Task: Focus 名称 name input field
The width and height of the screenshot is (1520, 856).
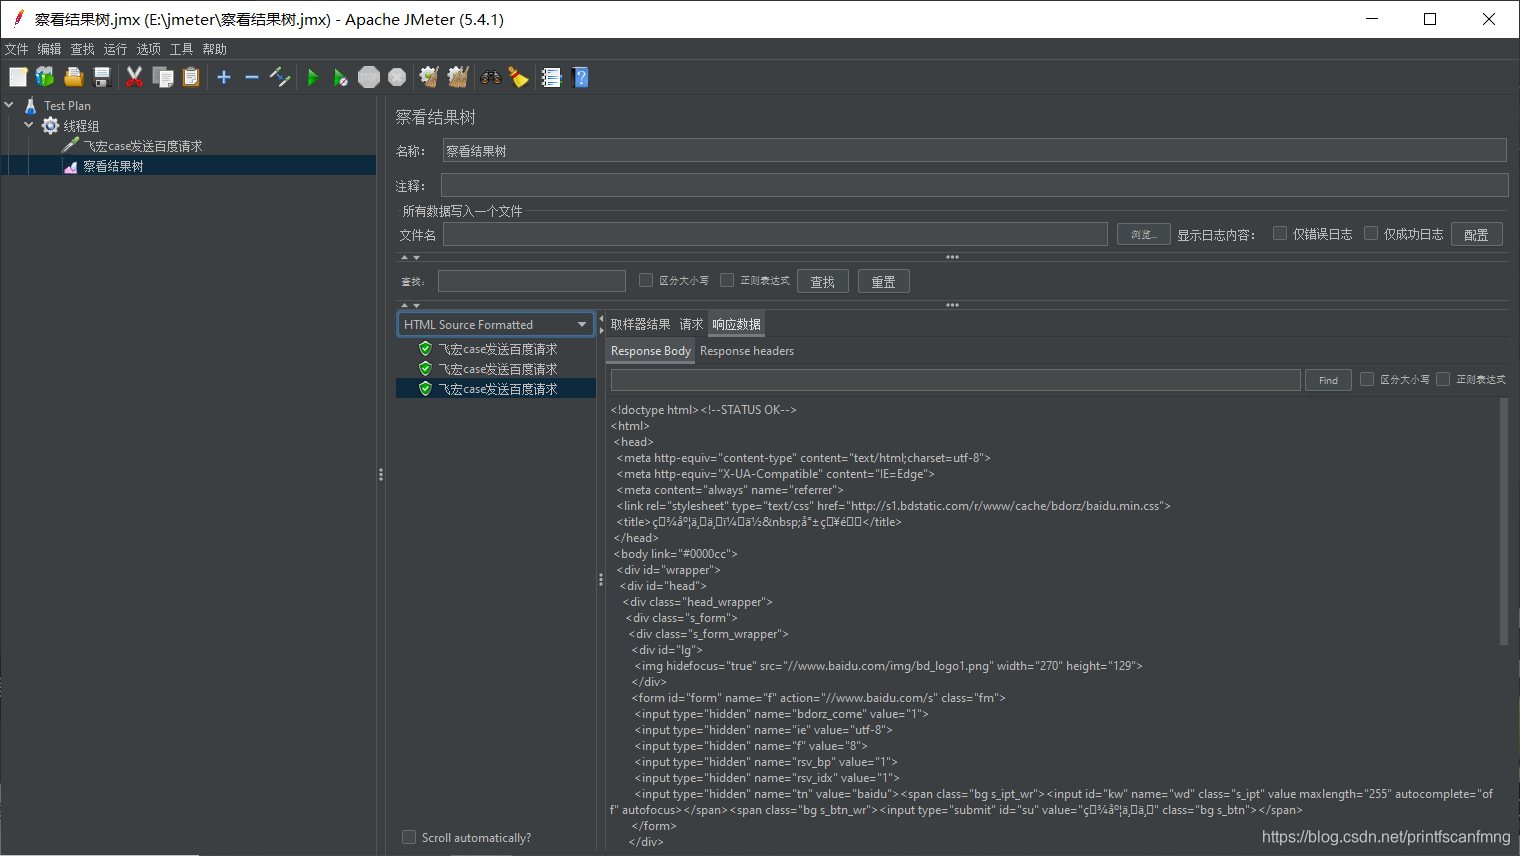Action: coord(974,150)
